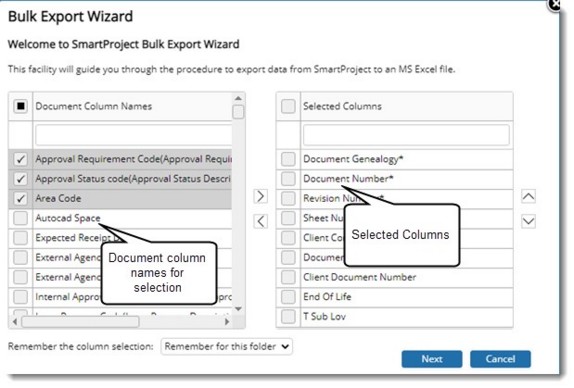Move selected column down with arrow
This screenshot has height=388, width=574.
click(528, 221)
